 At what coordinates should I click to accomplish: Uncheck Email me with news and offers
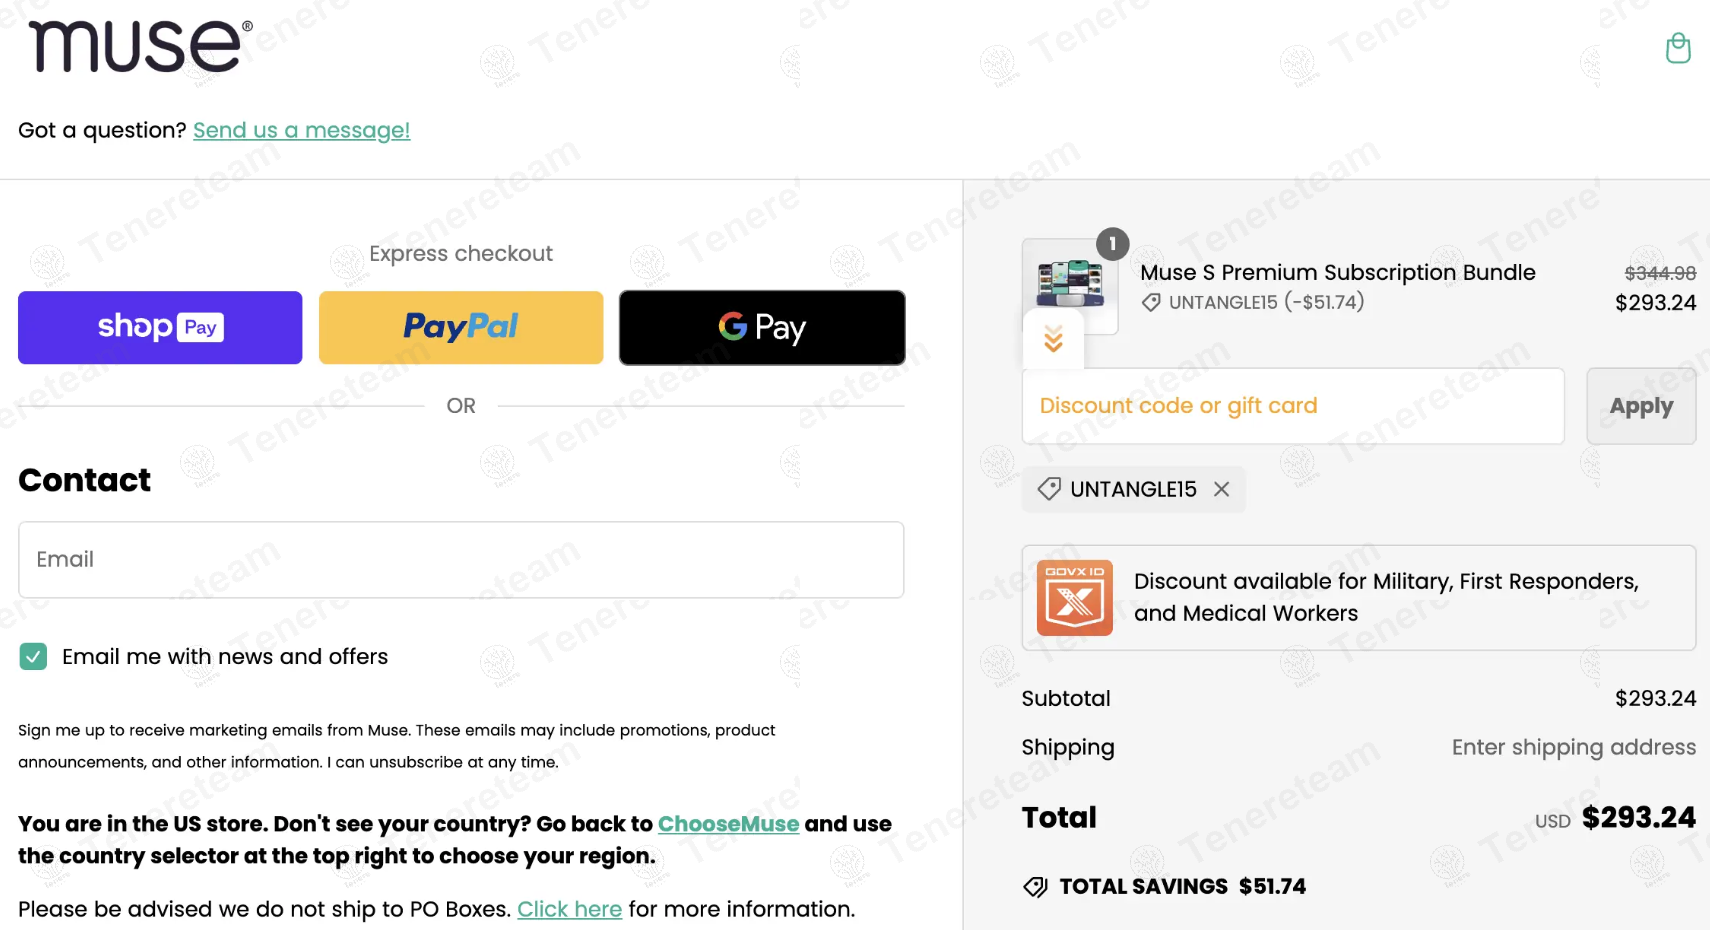click(33, 657)
